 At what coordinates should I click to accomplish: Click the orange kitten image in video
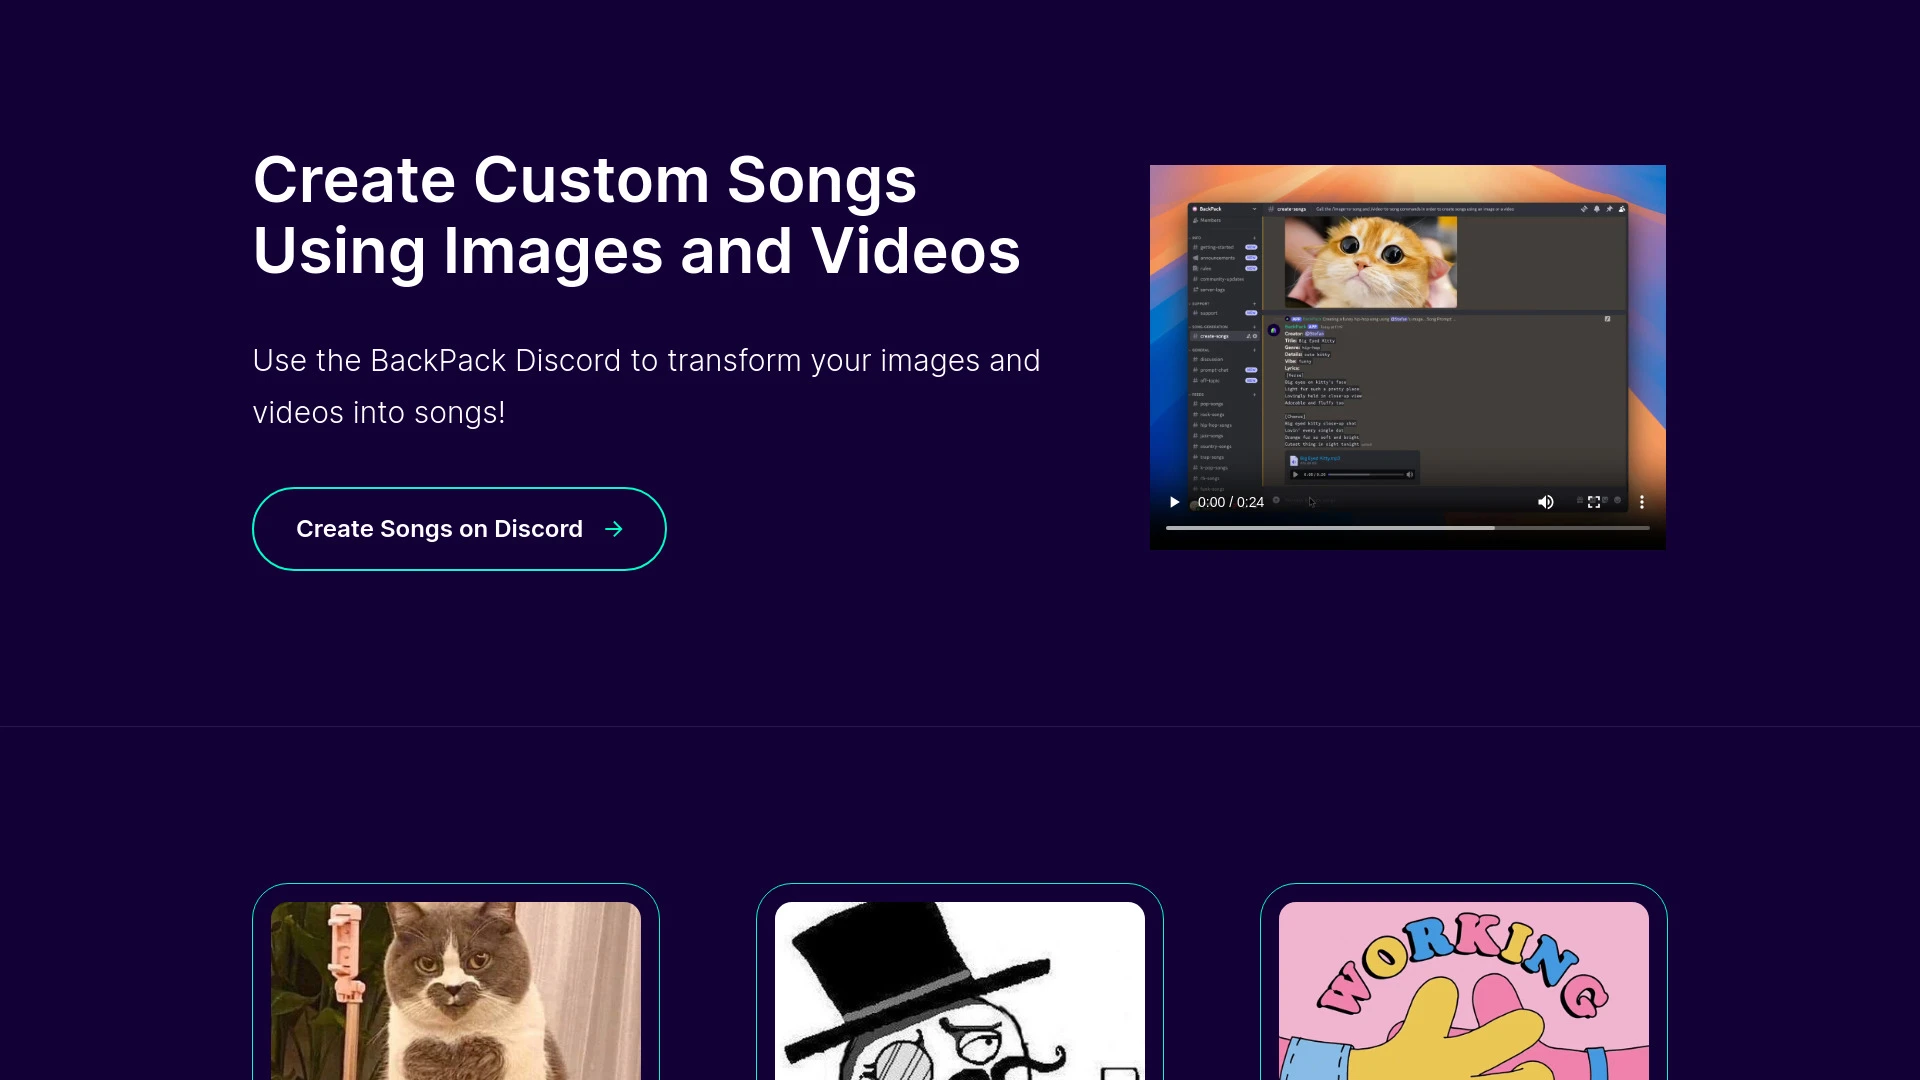1370,262
